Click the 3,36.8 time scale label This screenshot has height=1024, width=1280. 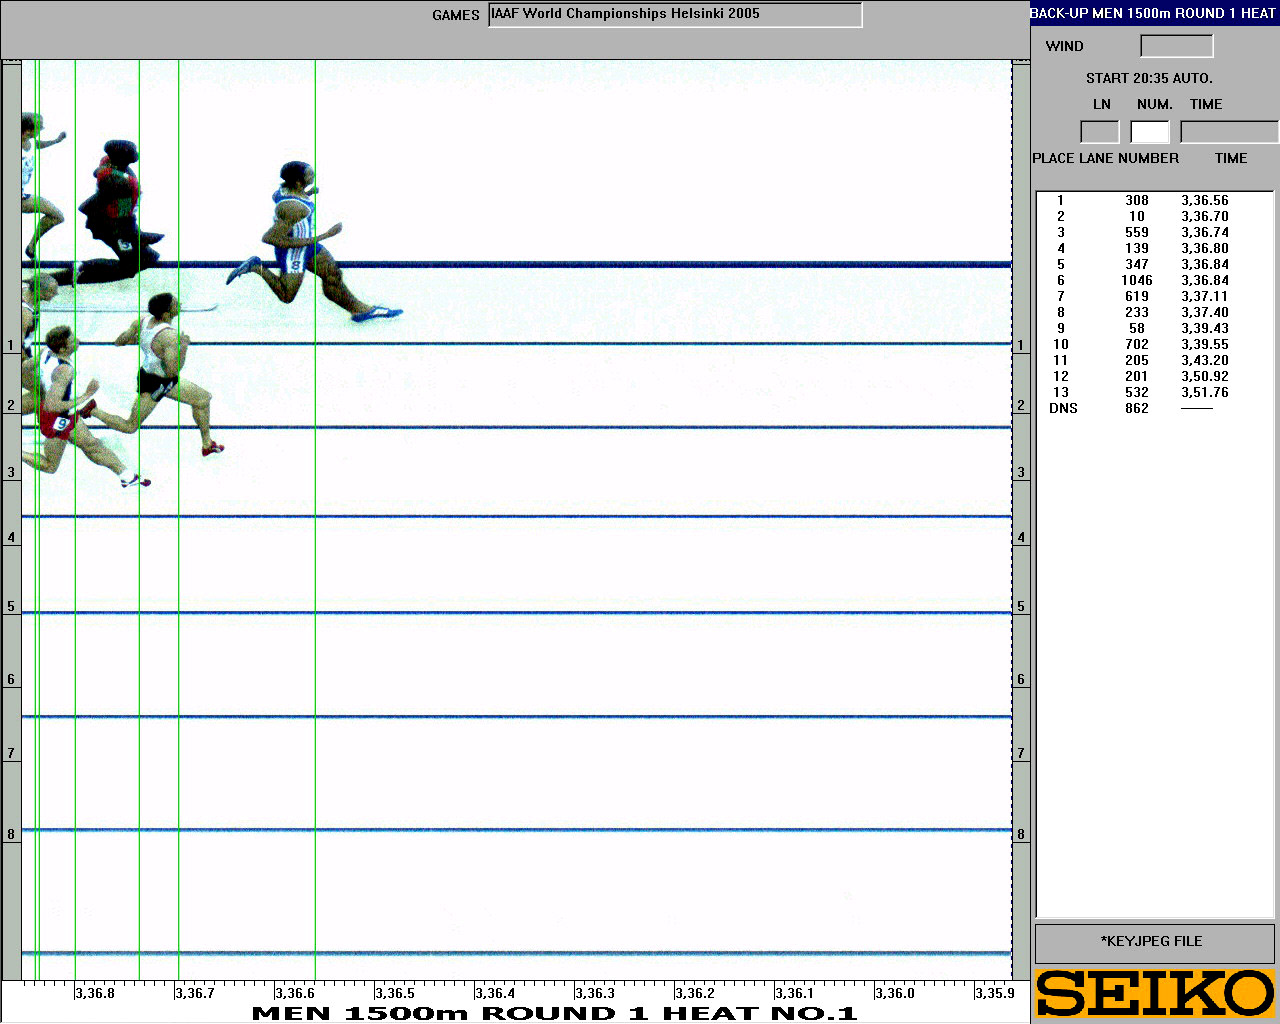(95, 993)
